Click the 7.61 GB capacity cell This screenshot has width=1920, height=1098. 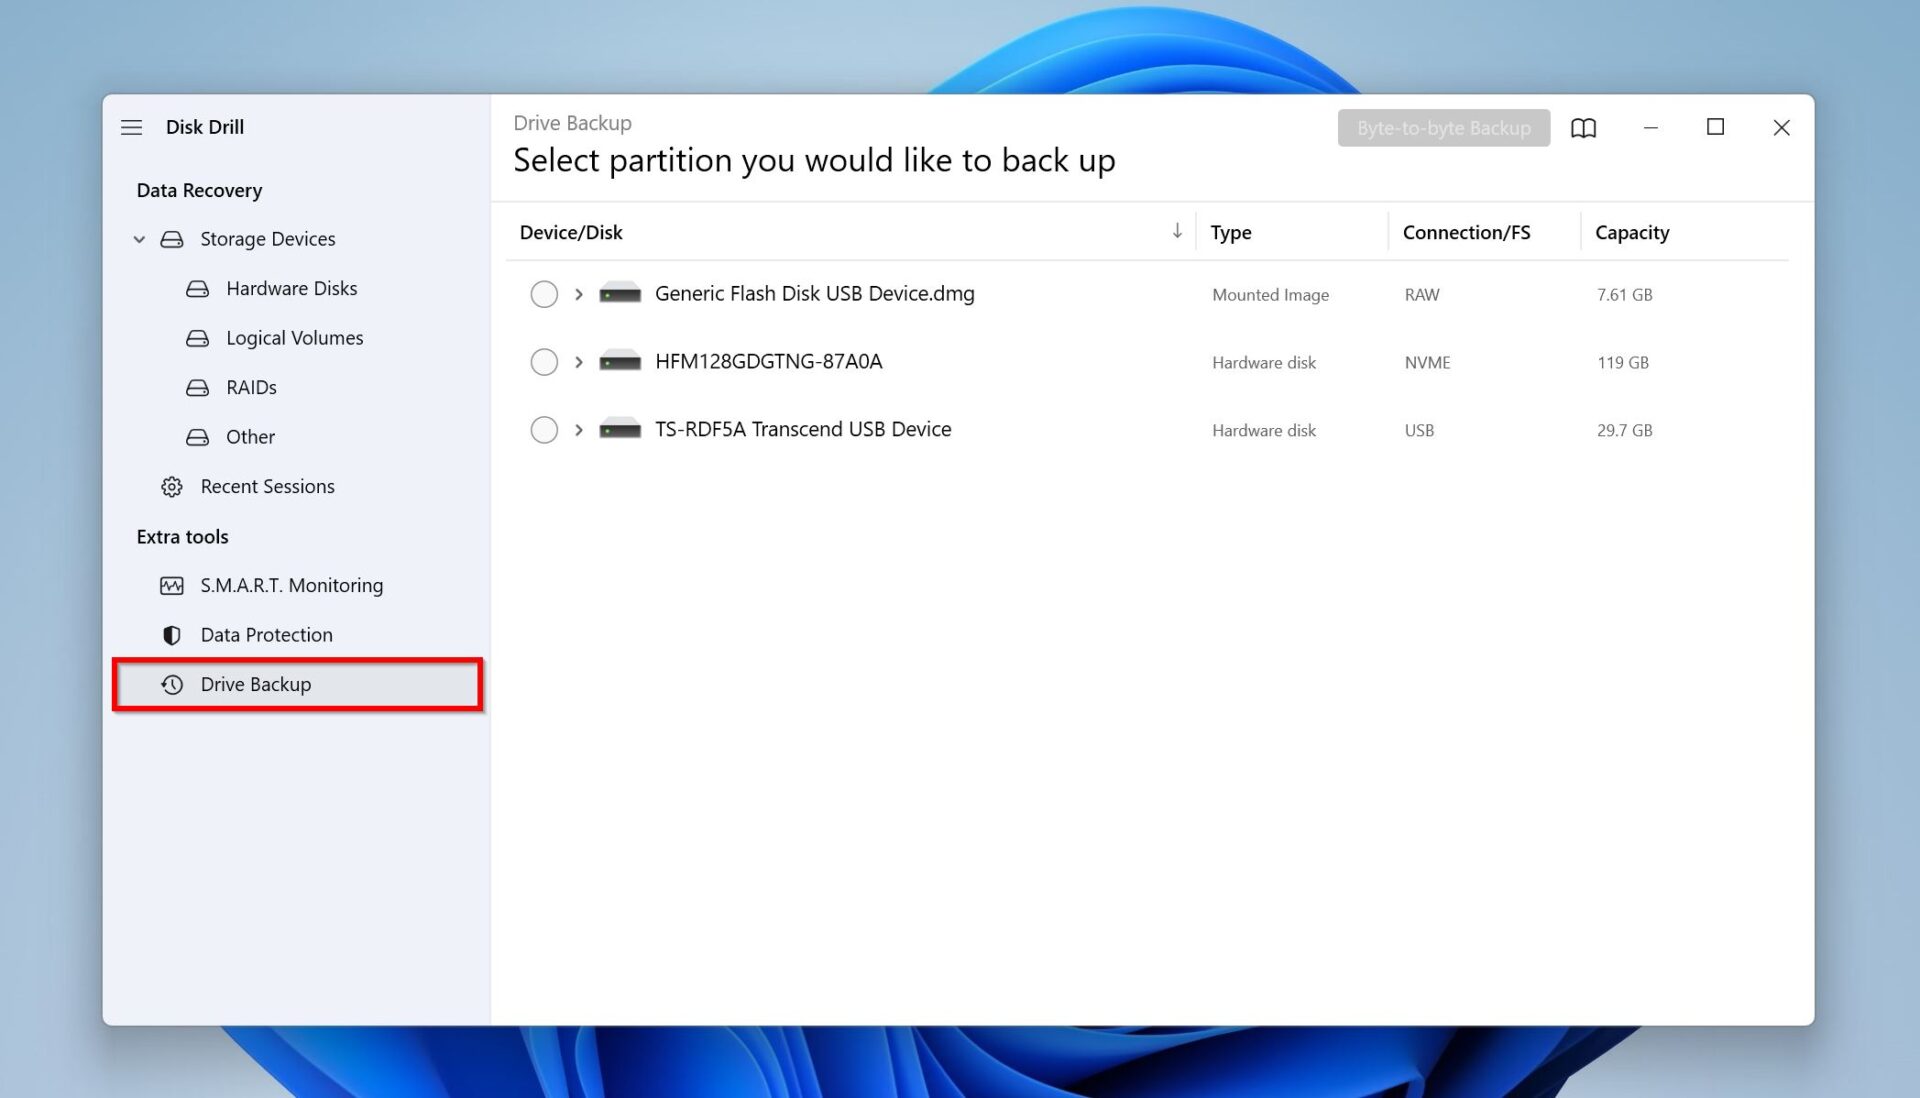(1624, 295)
